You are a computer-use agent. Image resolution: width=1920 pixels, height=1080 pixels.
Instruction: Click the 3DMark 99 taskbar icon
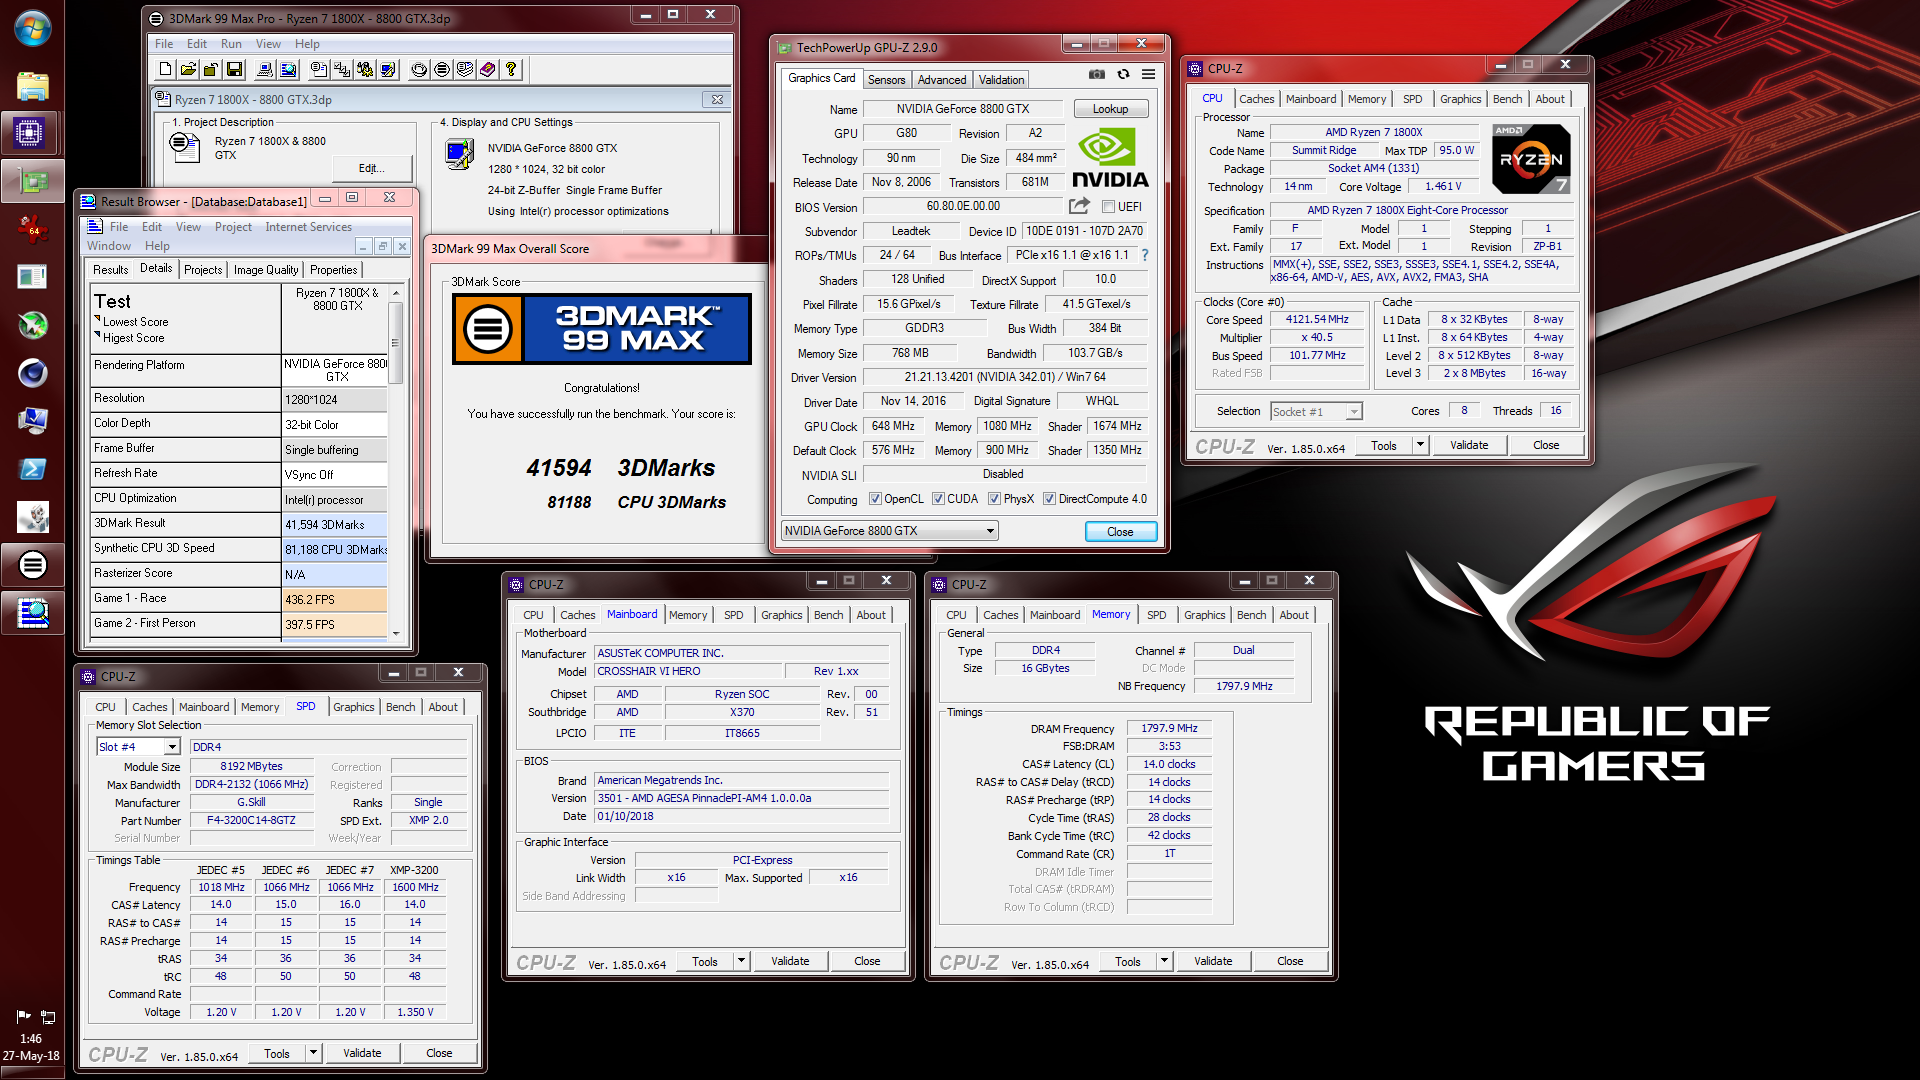(33, 565)
